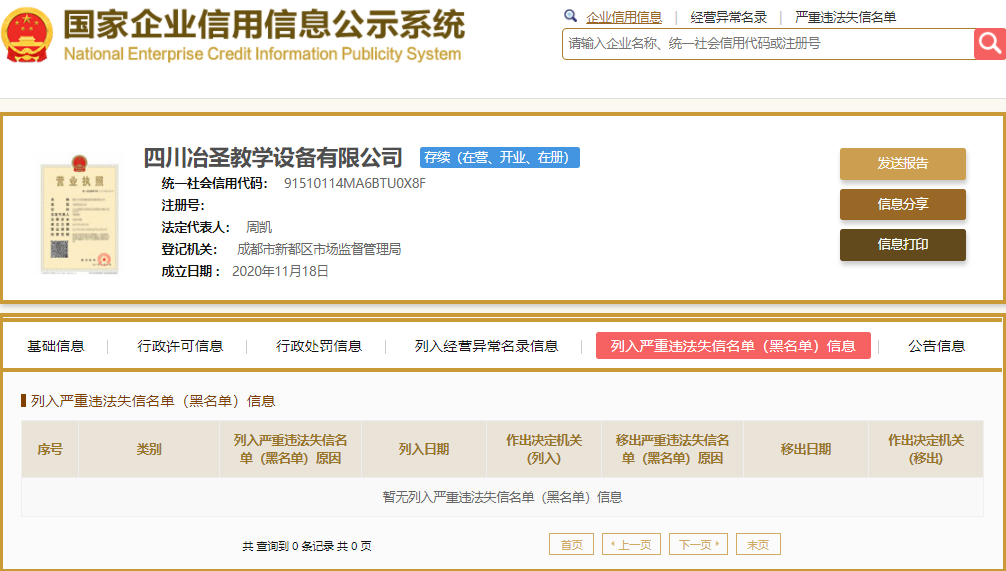Click the record count text 共查询到0条记录
Image resolution: width=1006 pixels, height=571 pixels.
click(x=307, y=546)
